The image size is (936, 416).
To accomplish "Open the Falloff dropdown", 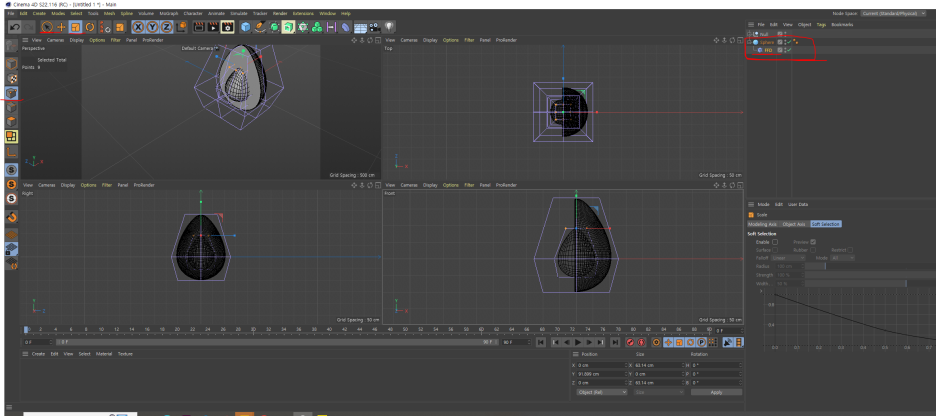I will [x=788, y=258].
